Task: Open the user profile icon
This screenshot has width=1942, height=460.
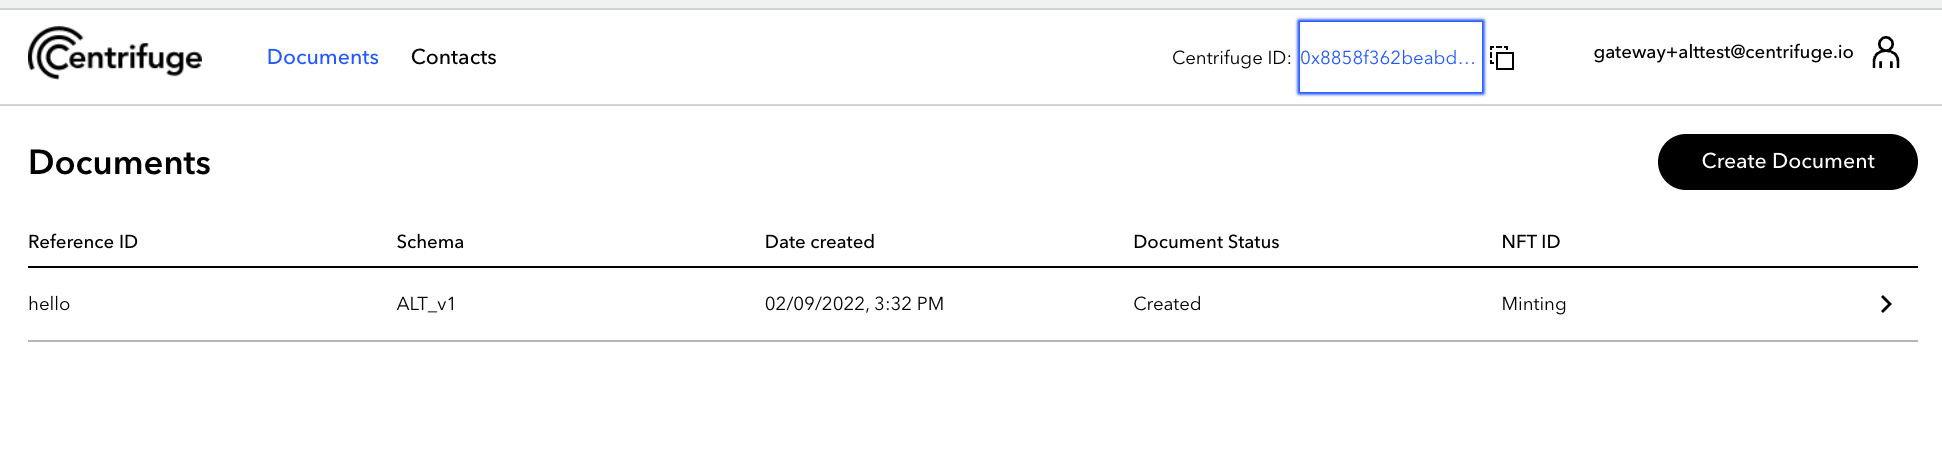Action: click(1886, 52)
